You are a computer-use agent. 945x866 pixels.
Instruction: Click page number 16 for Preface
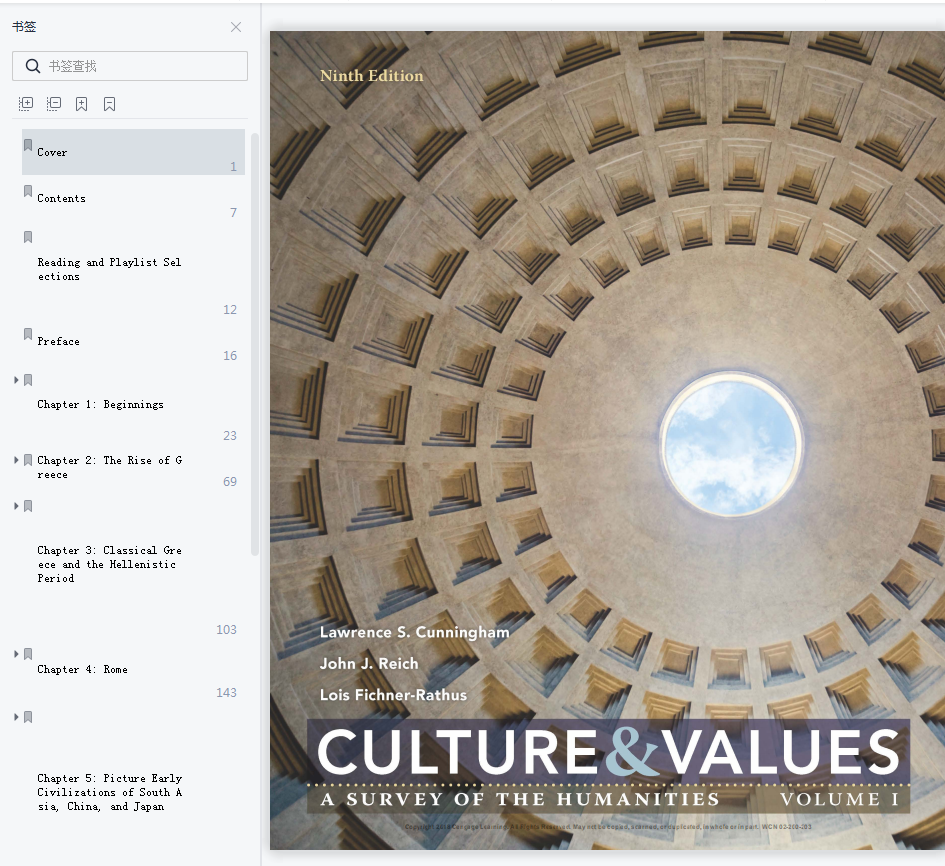230,356
